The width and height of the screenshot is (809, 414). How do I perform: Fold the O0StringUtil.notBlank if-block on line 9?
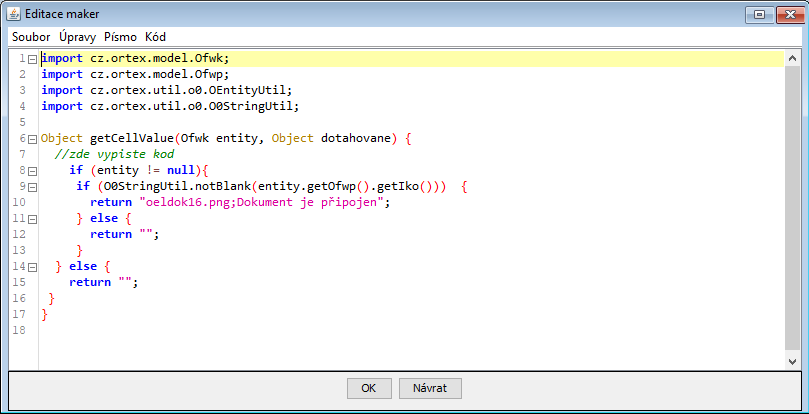click(32, 187)
